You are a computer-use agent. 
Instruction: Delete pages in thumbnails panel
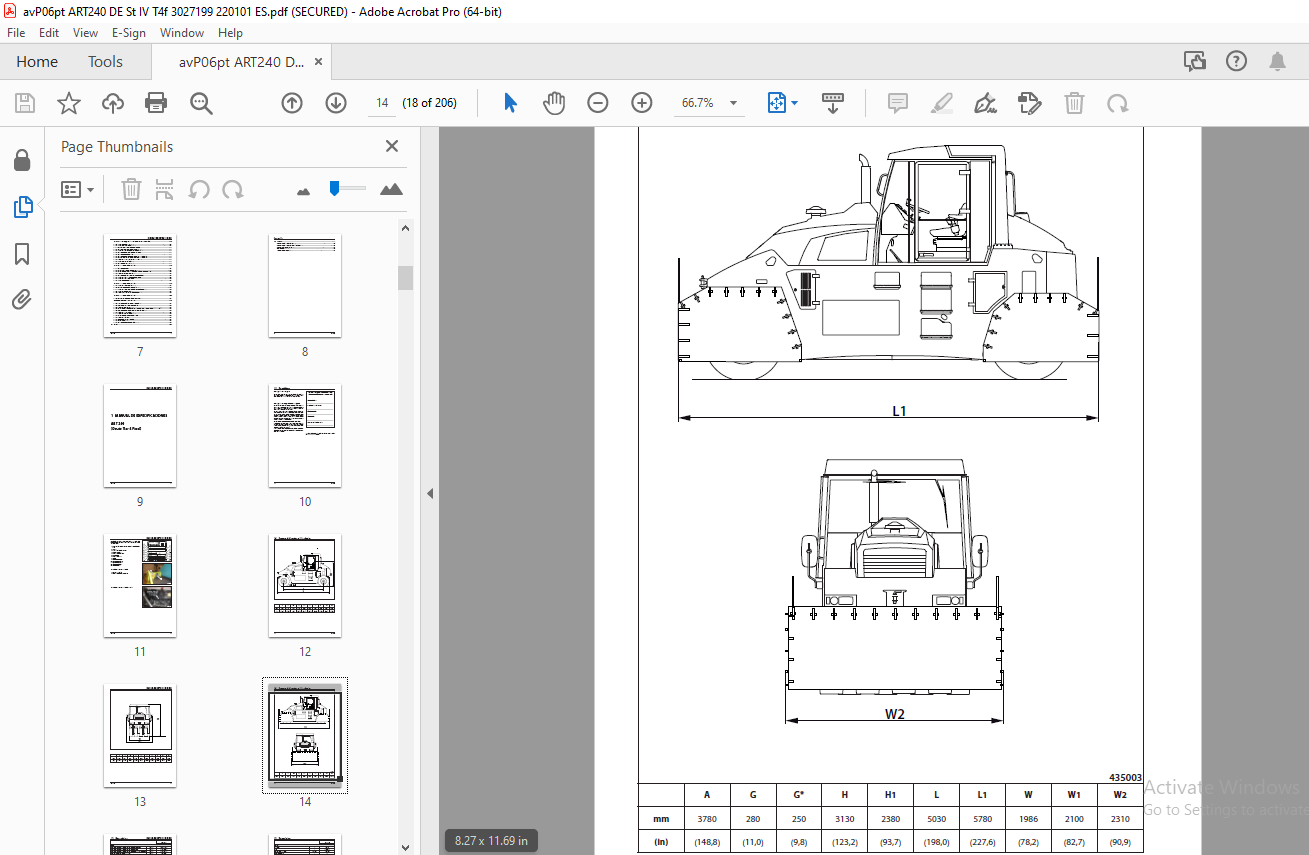[131, 189]
